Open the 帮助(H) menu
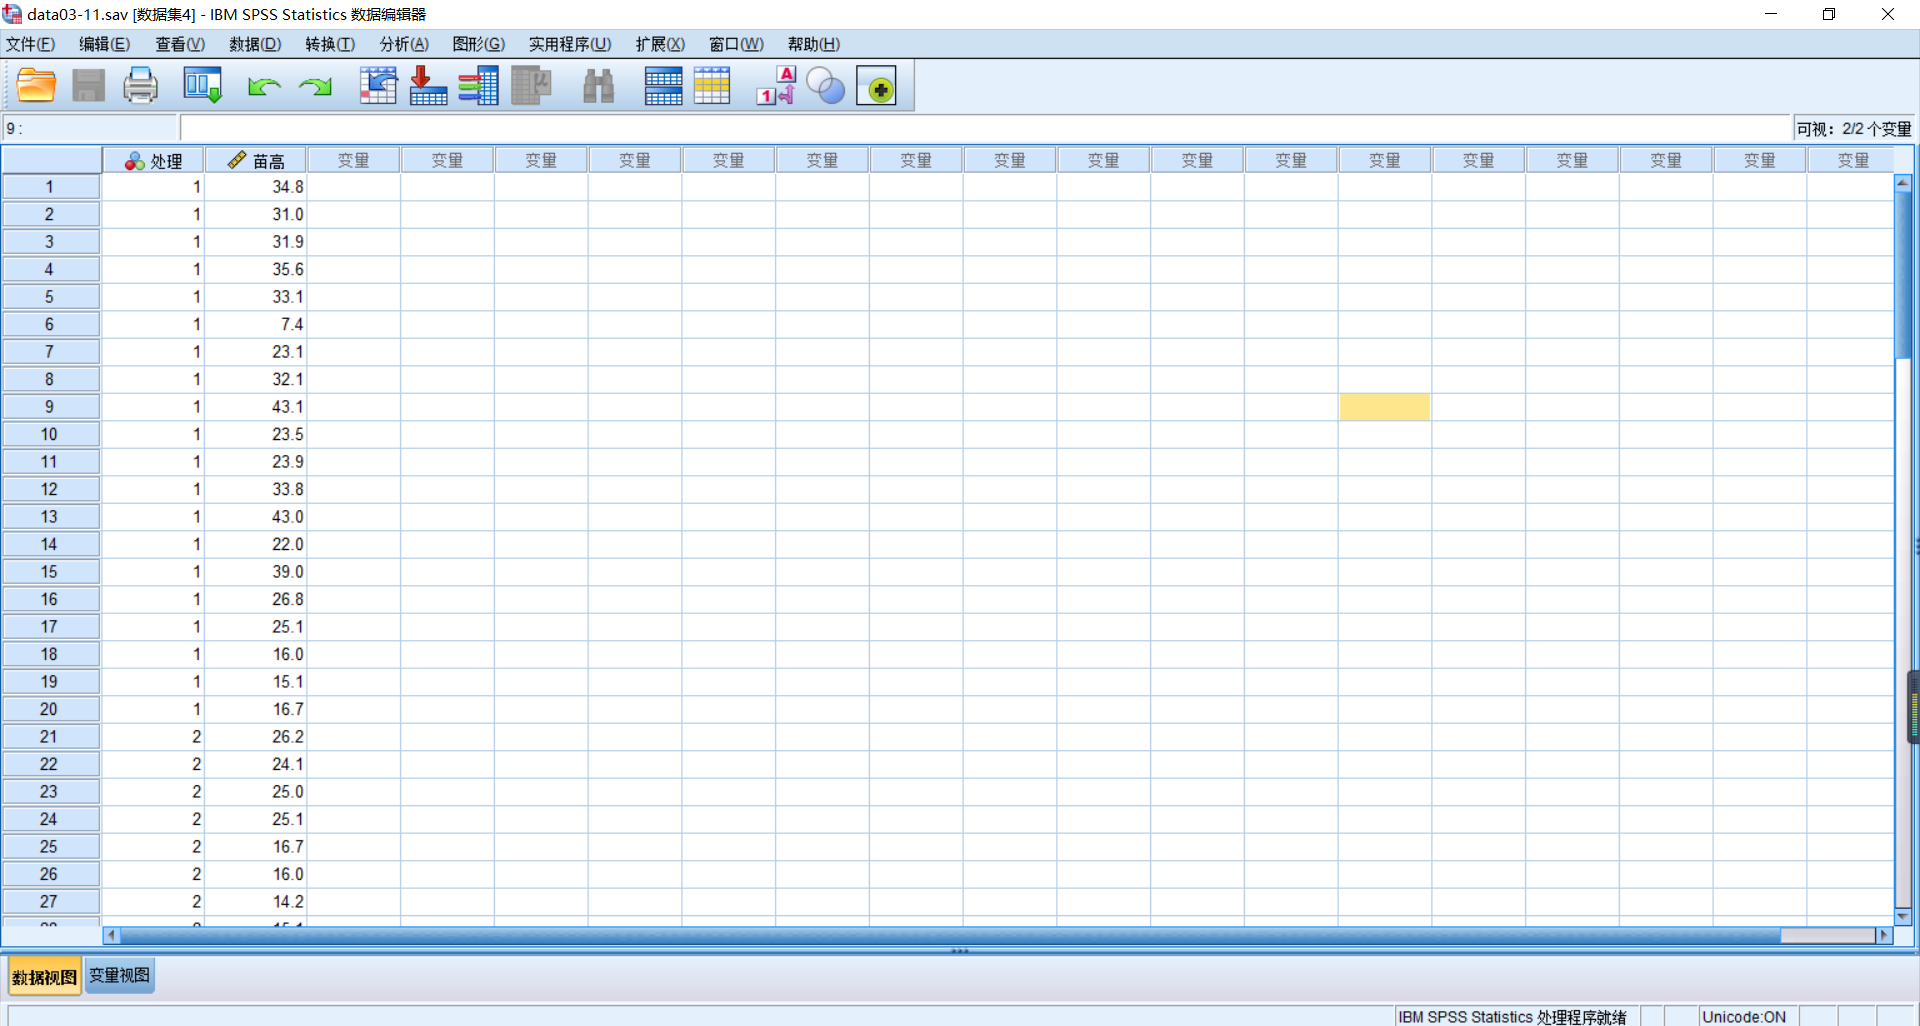The image size is (1920, 1026). click(814, 44)
